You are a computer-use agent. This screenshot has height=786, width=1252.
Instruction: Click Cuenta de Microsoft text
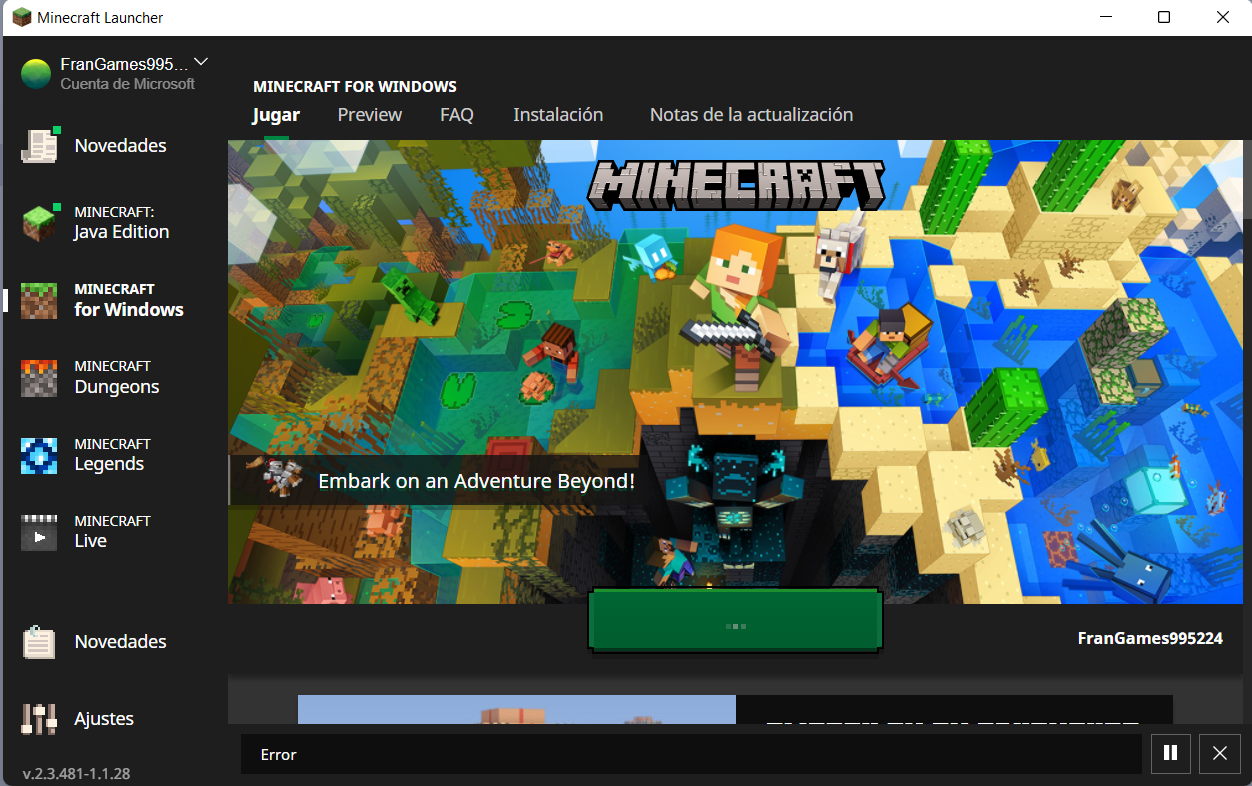[128, 84]
